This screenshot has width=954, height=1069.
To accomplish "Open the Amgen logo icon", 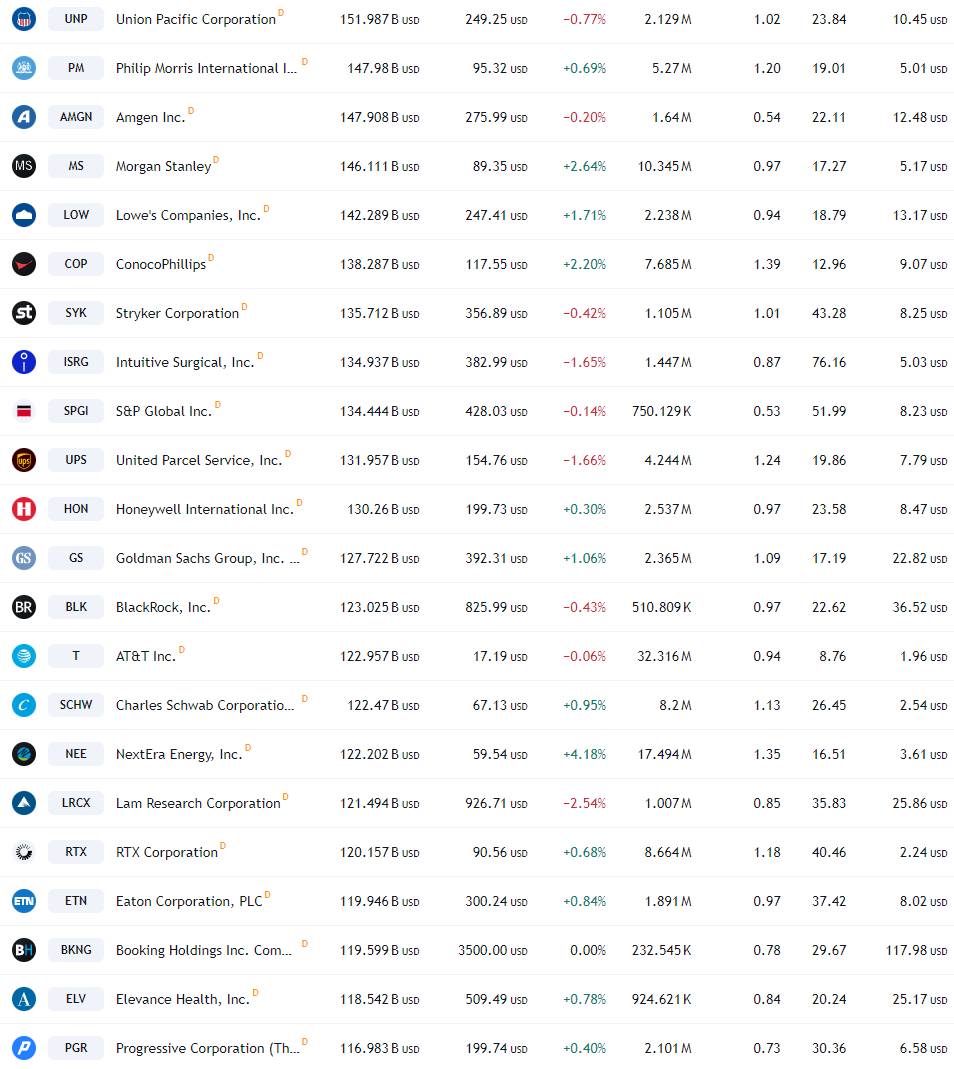I will coord(24,117).
